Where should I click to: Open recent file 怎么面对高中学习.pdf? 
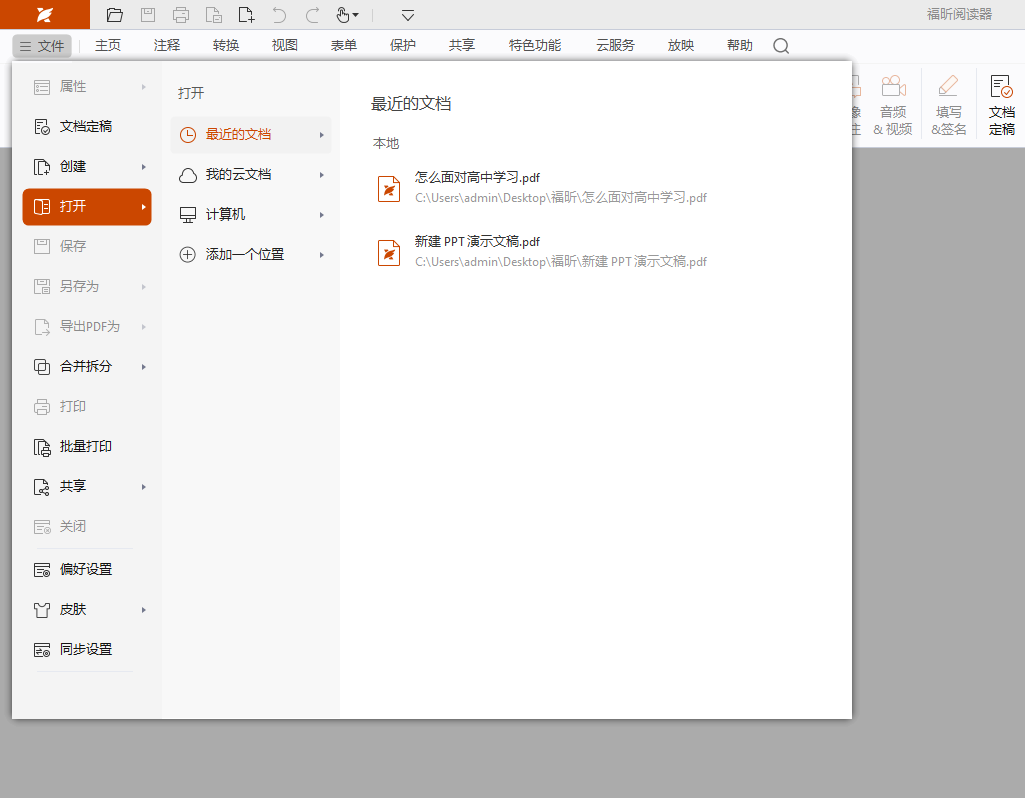point(477,178)
